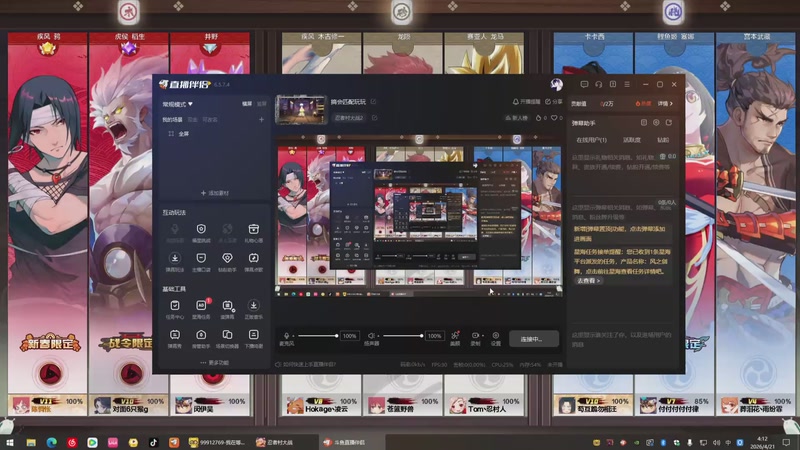Viewport: 800px width, 450px height.
Task: Click the 新人榜 ranking button
Action: click(x=516, y=118)
